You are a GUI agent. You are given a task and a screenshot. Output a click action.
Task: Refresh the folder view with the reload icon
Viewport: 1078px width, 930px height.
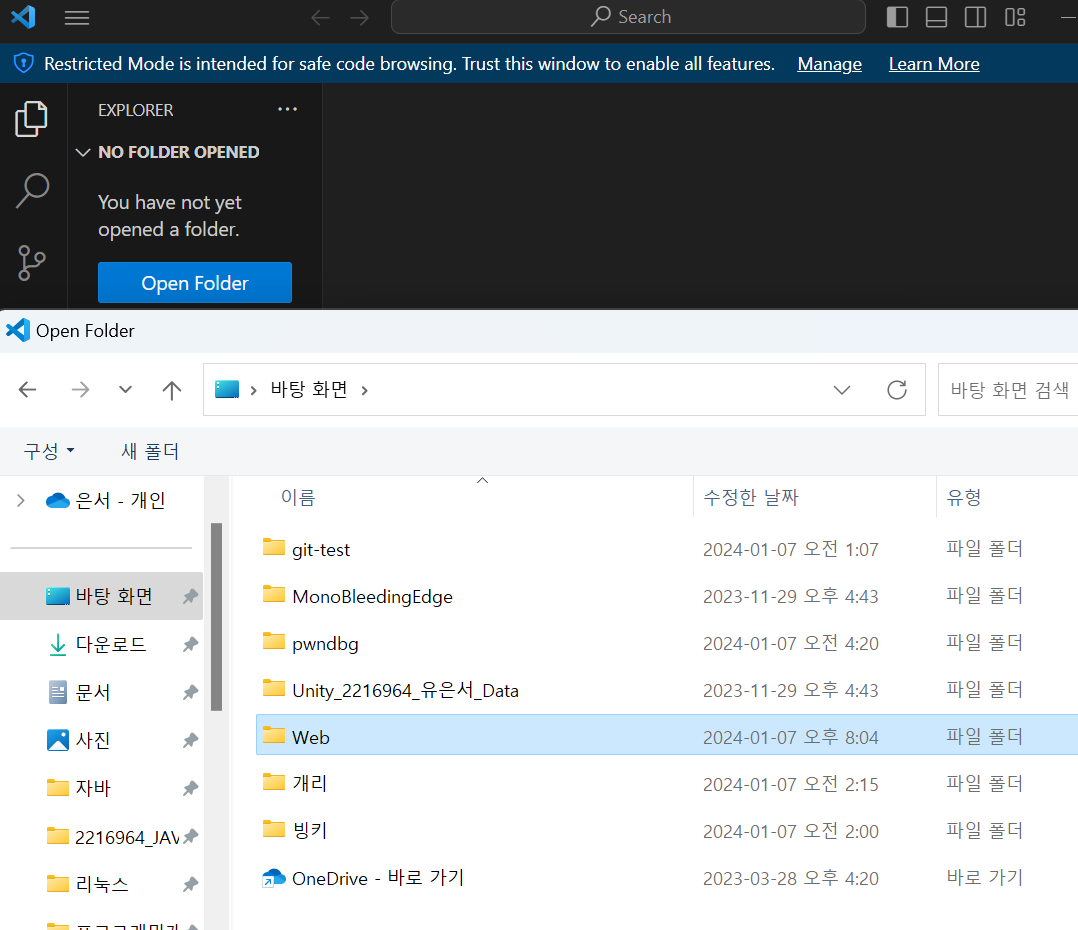[896, 390]
